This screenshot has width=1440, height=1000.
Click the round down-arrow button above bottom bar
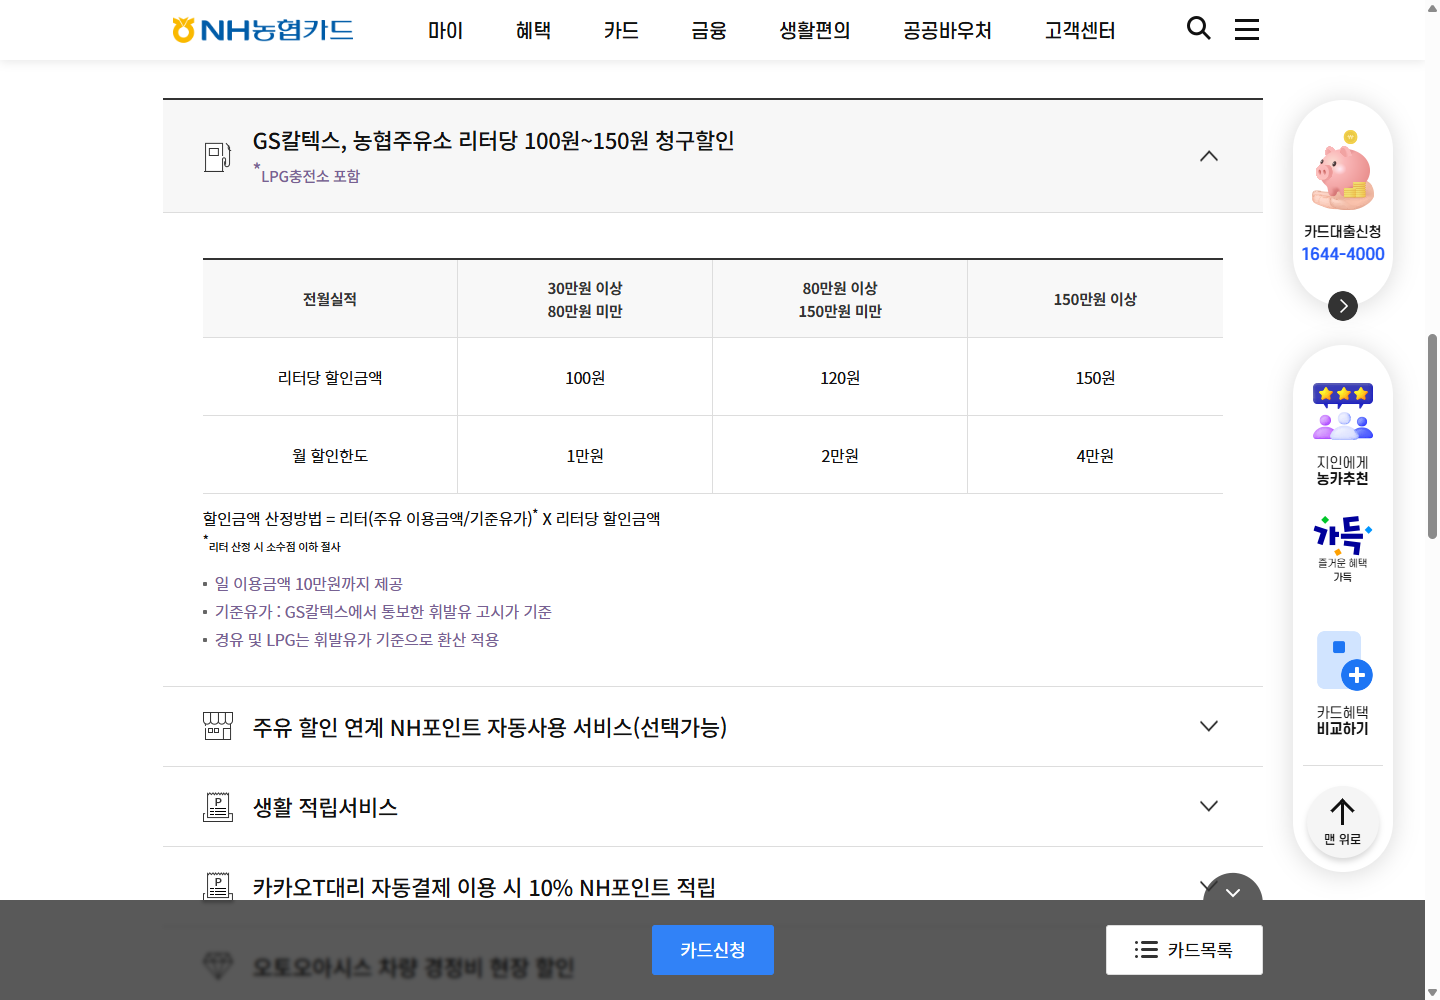pos(1233,888)
